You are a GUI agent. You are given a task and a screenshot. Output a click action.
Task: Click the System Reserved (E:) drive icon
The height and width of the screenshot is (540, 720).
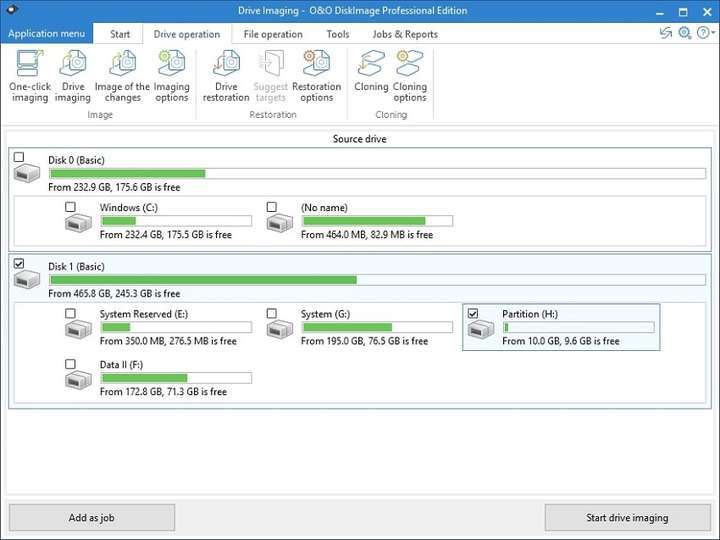pos(78,330)
